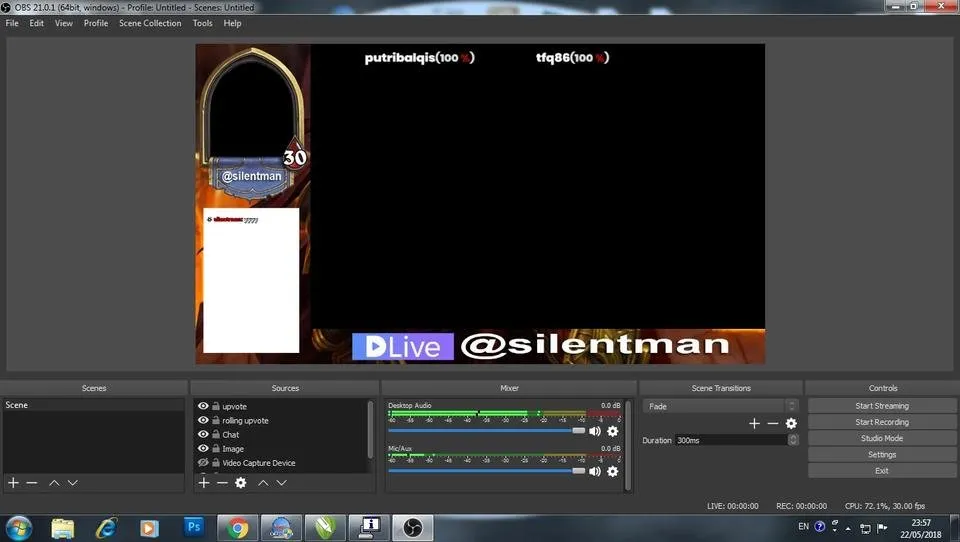The height and width of the screenshot is (542, 960).
Task: Open the Fade transition dropdown
Action: click(720, 406)
